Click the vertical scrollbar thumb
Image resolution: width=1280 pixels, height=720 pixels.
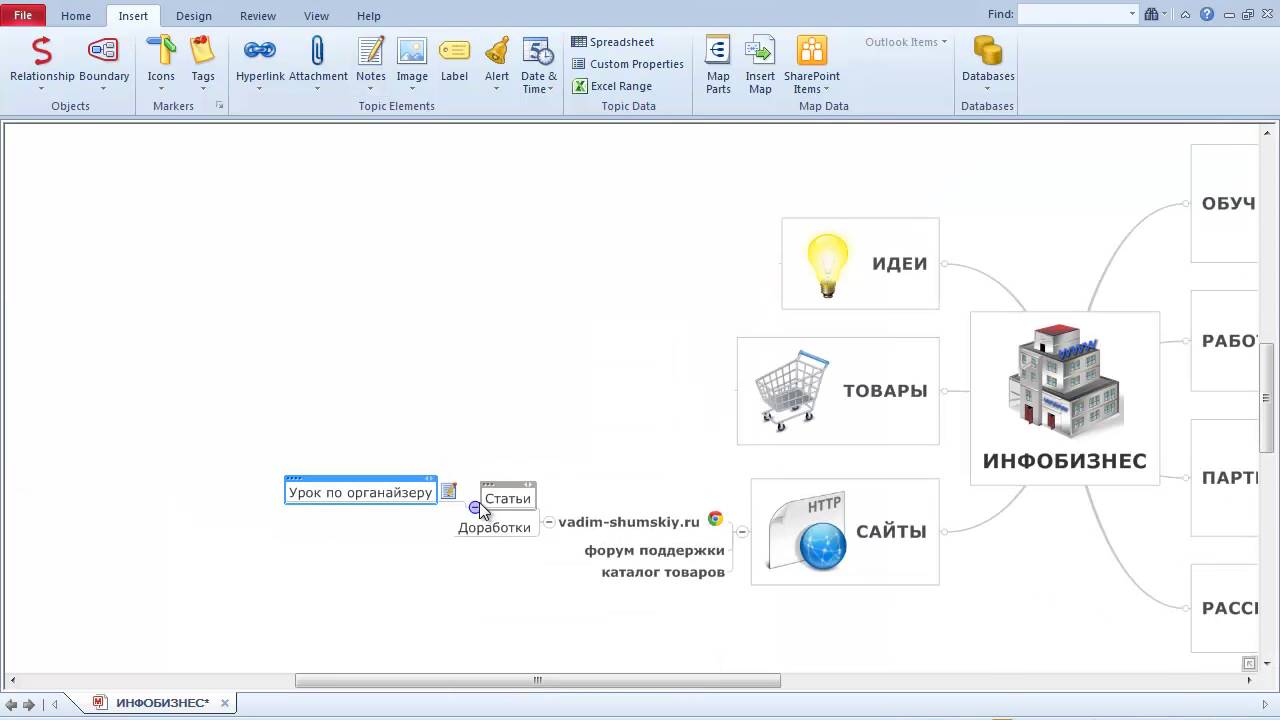[x=1266, y=397]
